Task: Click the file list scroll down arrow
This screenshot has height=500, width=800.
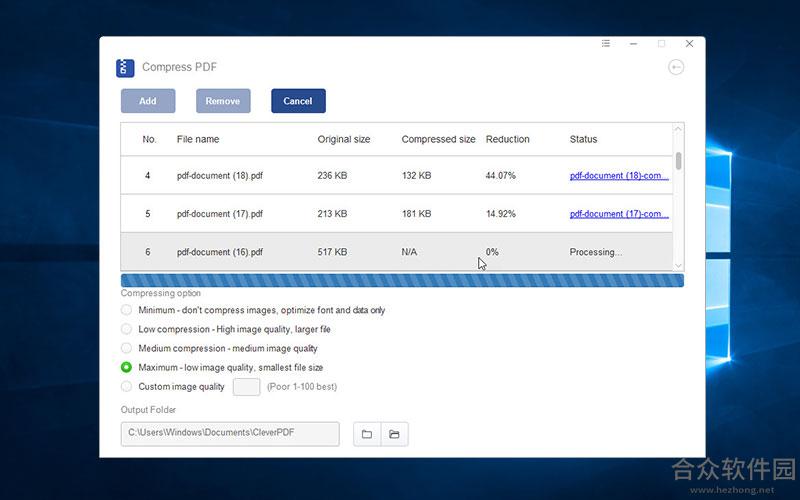Action: [x=678, y=265]
